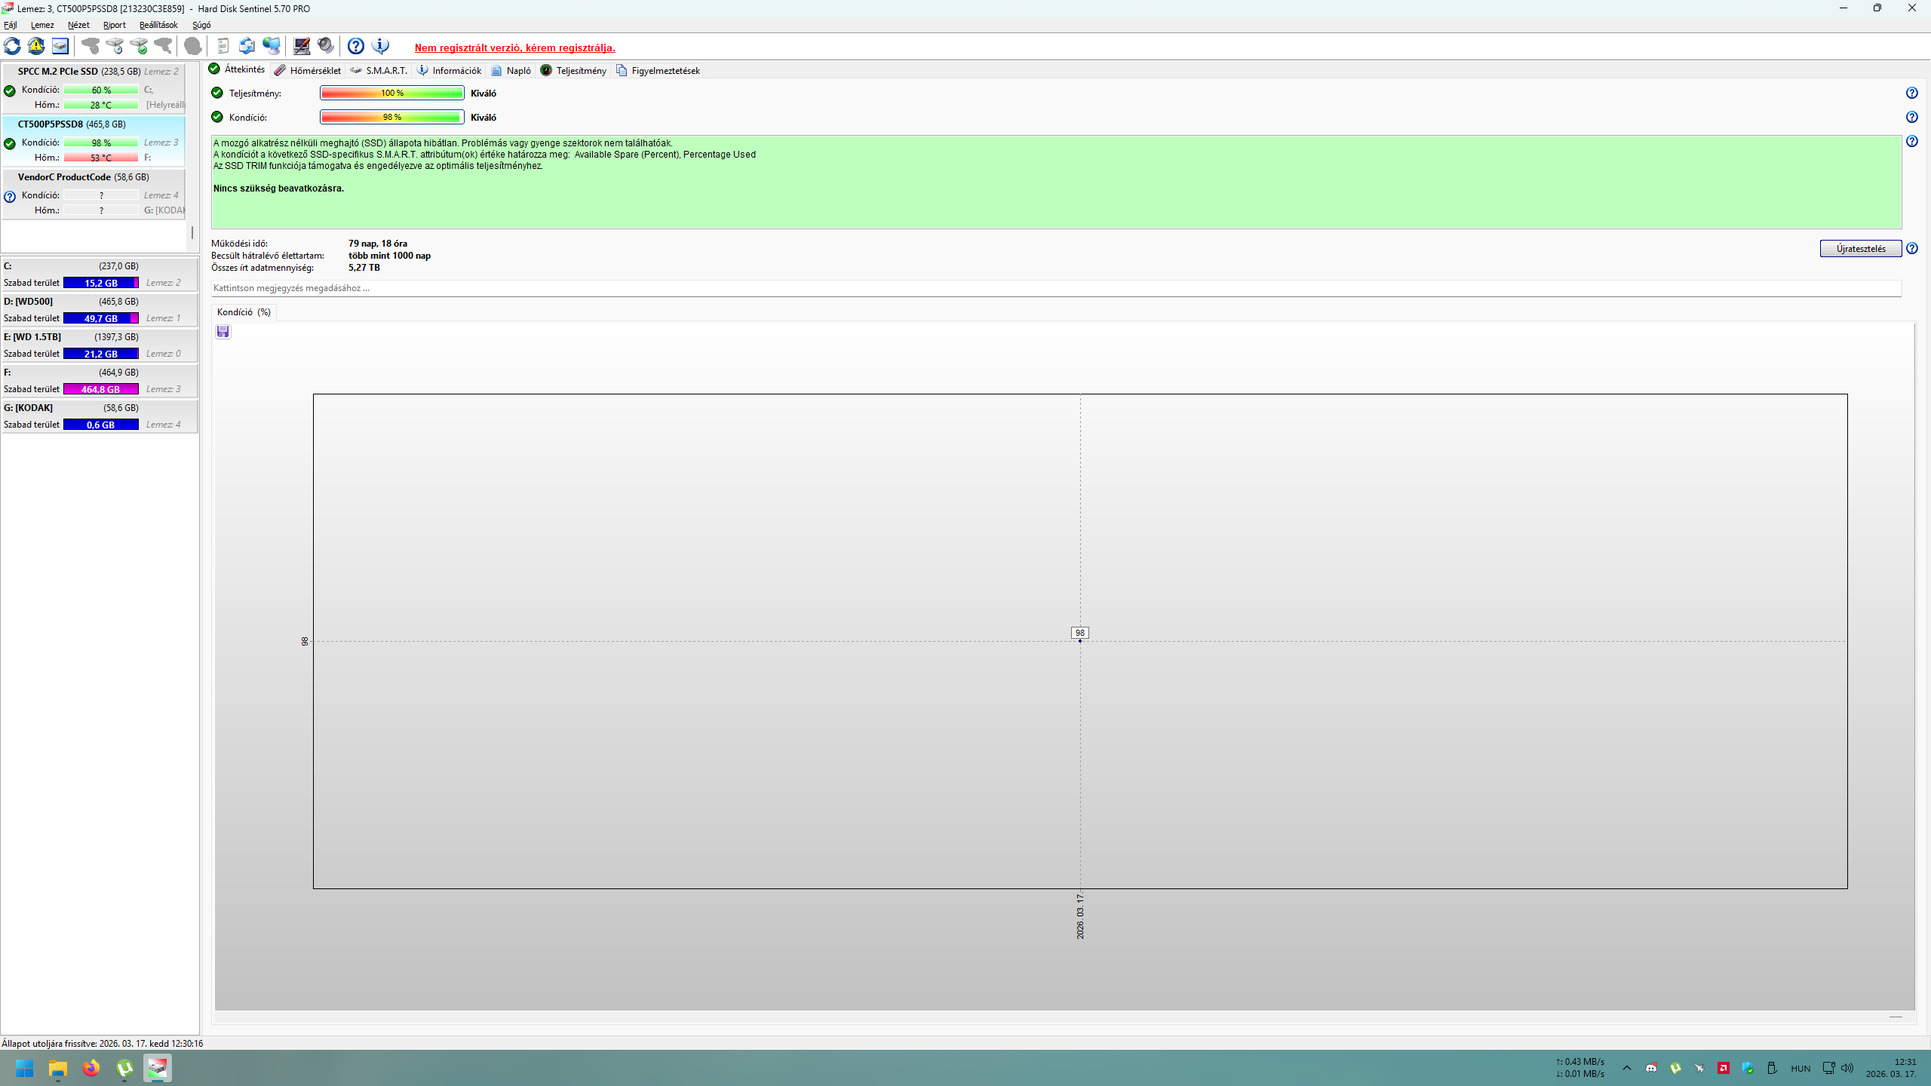Select the F: partition free space bar
The height and width of the screenshot is (1086, 1931).
pyautogui.click(x=100, y=389)
